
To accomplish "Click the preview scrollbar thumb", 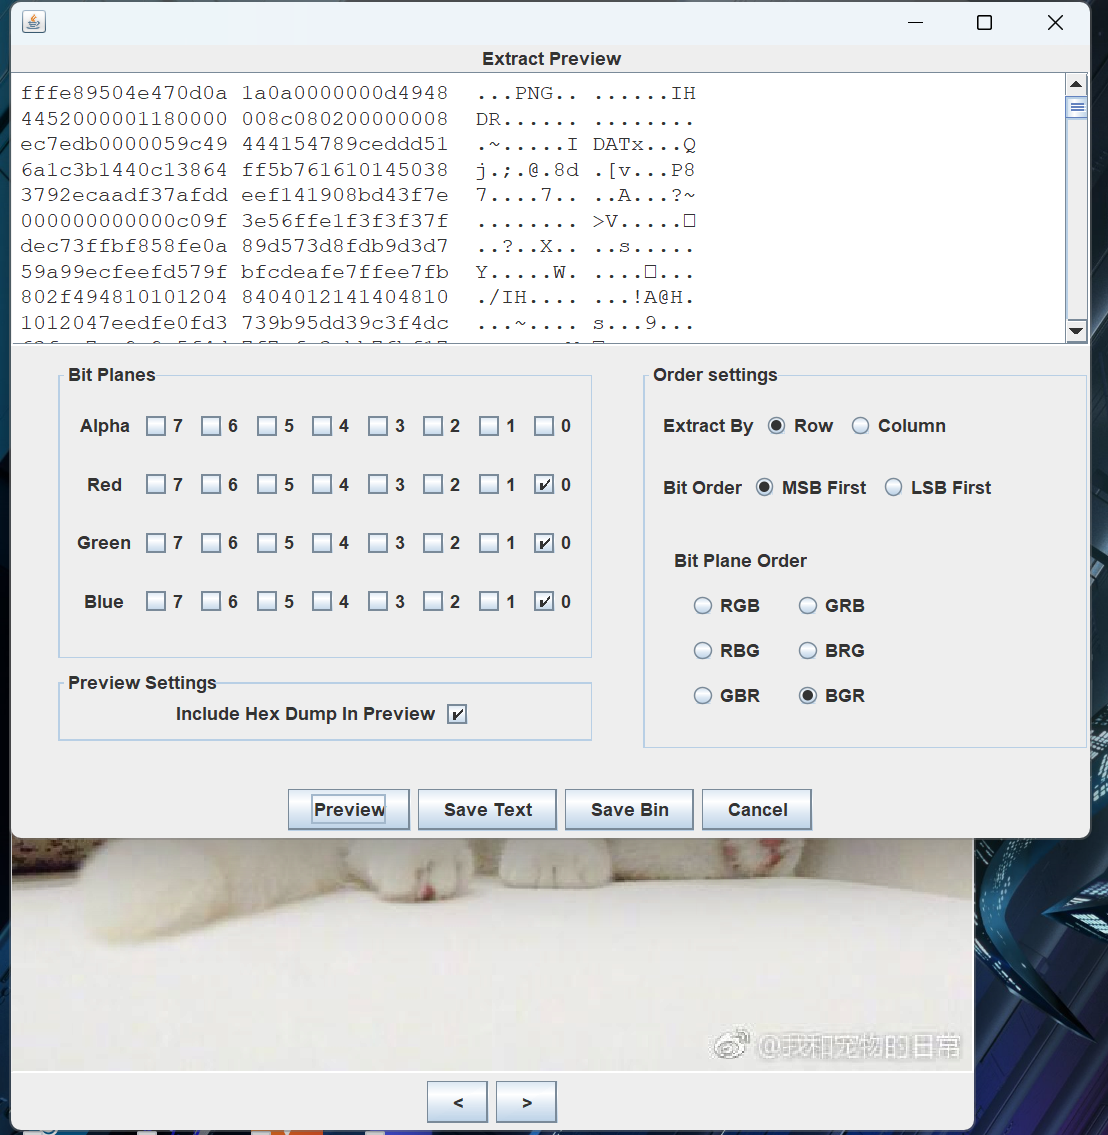I will [1077, 108].
